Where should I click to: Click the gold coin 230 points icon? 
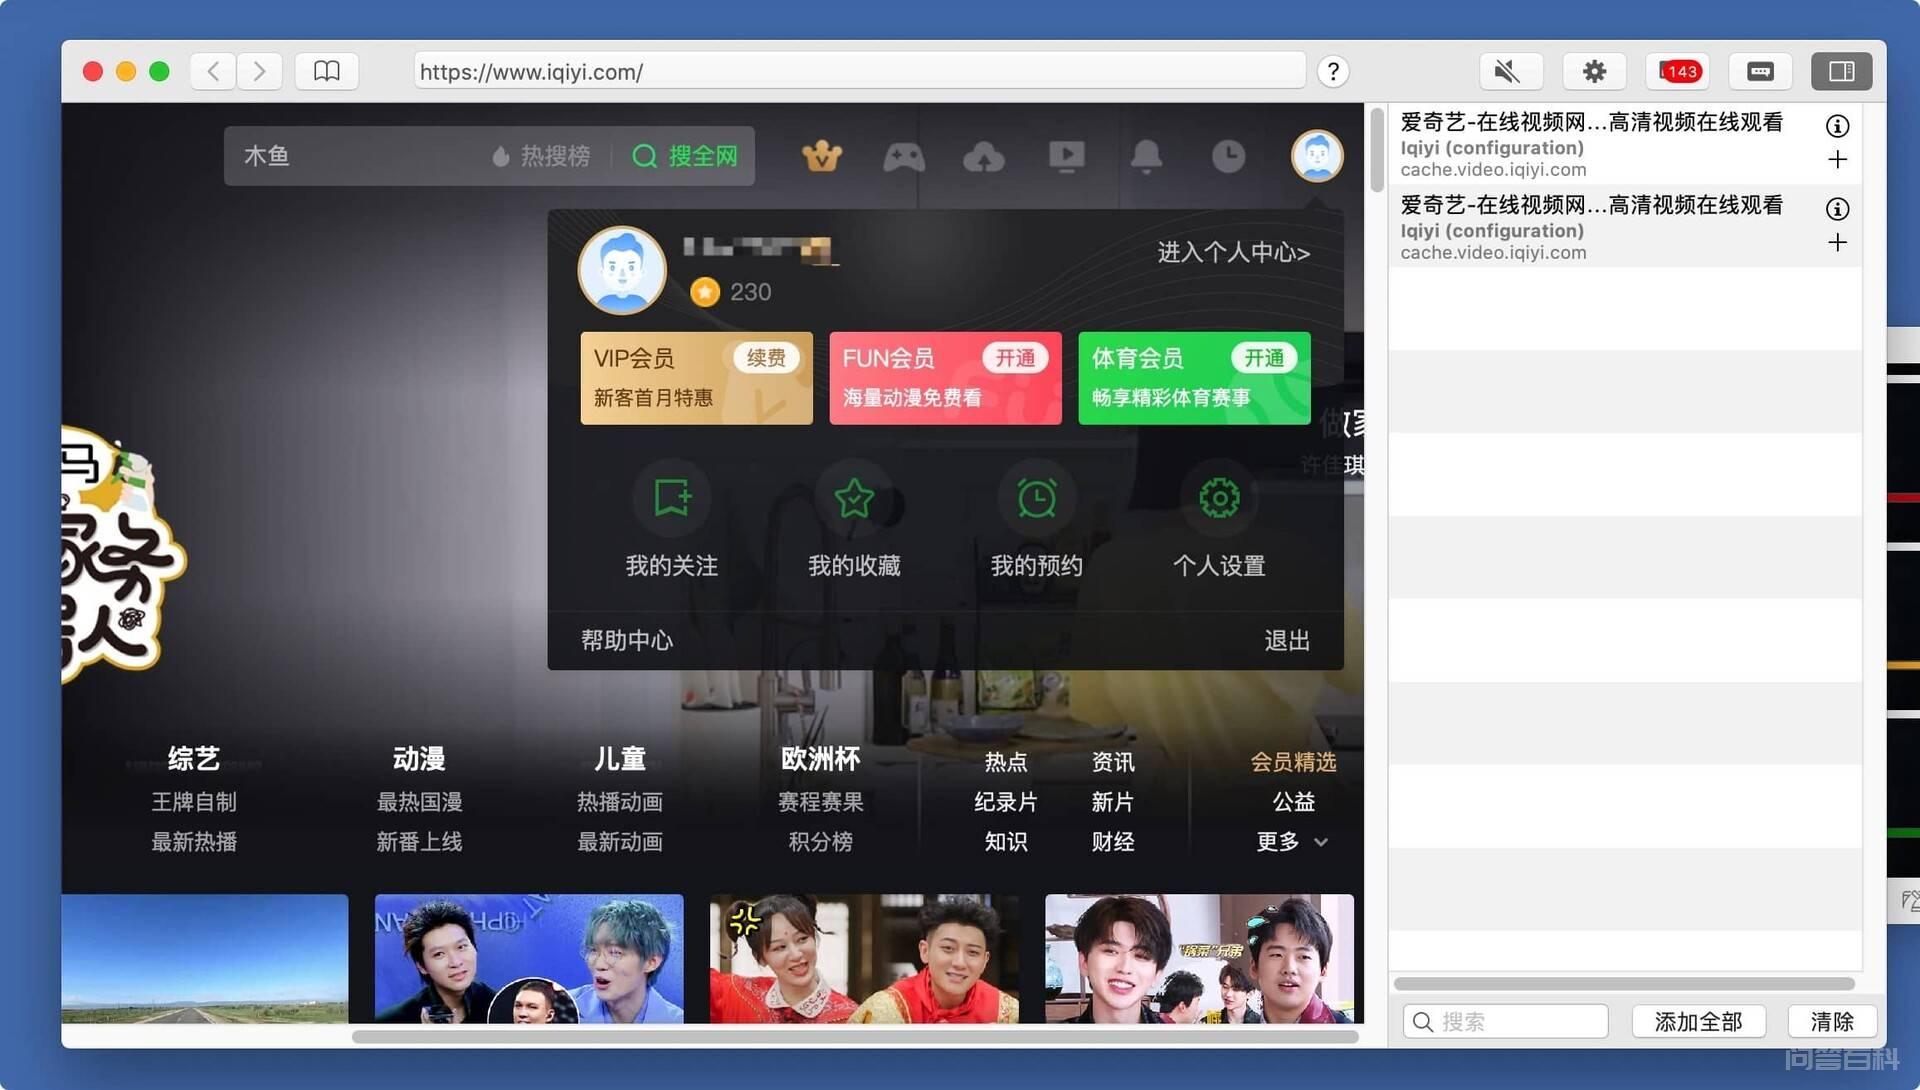click(705, 292)
